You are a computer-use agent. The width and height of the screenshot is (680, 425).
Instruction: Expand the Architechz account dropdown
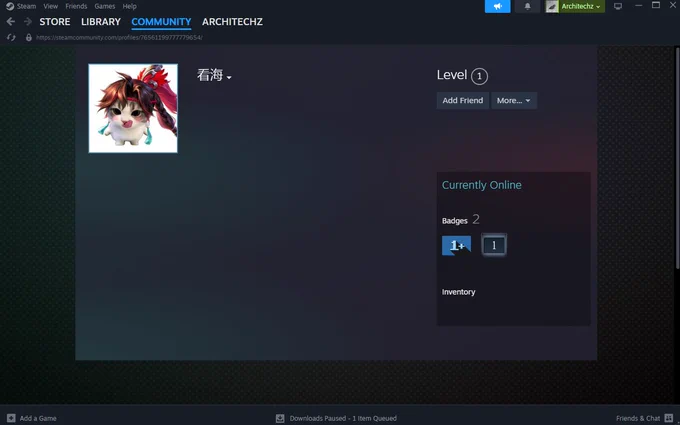(x=581, y=6)
